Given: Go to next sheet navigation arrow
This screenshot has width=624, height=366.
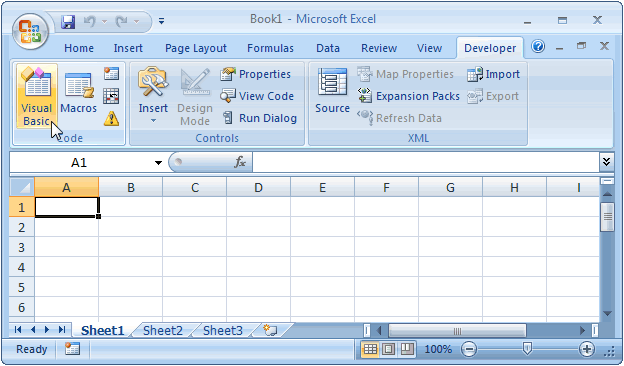Looking at the screenshot, I should pyautogui.click(x=47, y=329).
